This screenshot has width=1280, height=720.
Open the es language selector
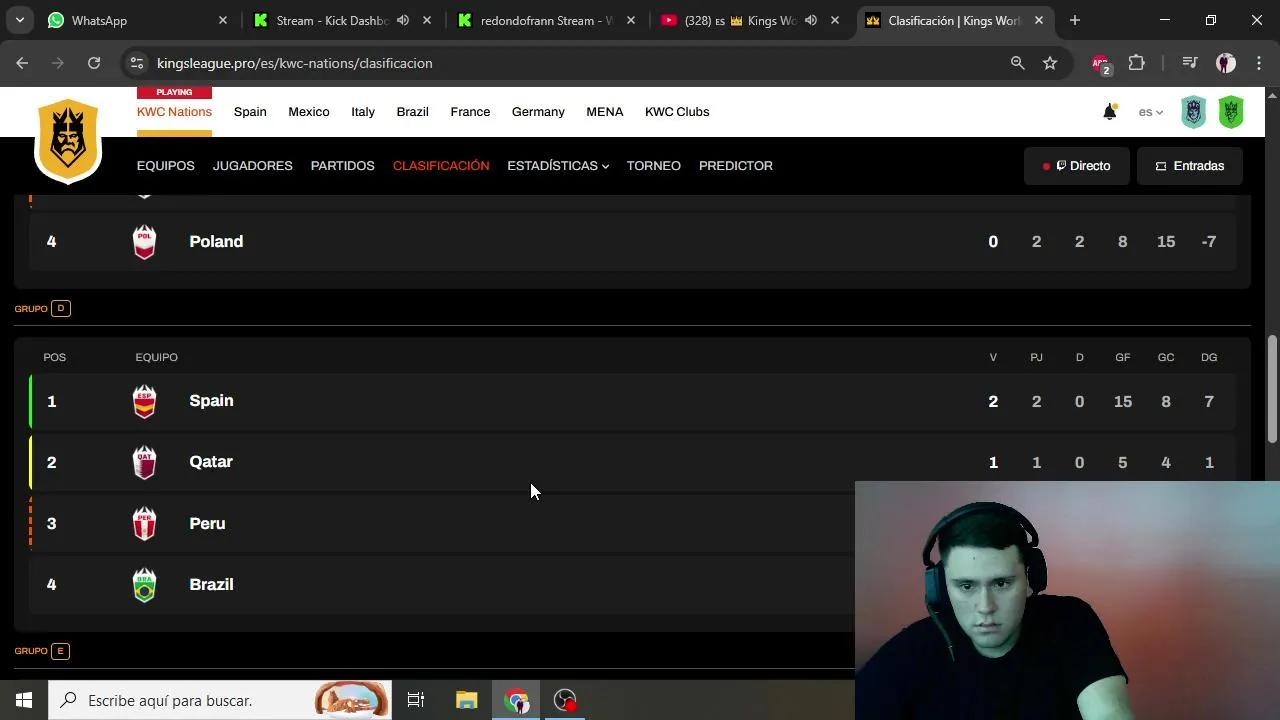pos(1151,112)
